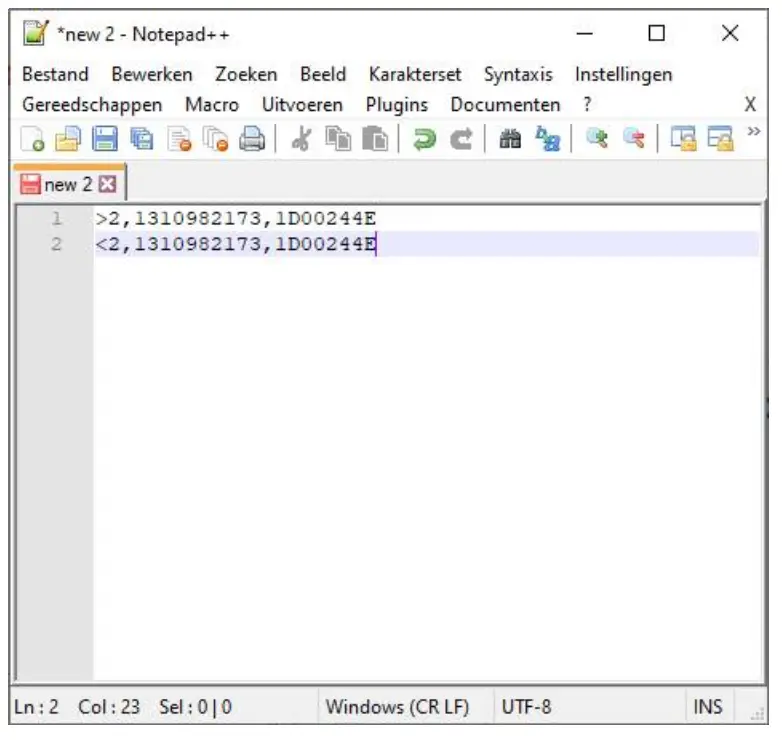Expand toolbar overflow chevron
This screenshot has width=782, height=740.
tap(754, 131)
